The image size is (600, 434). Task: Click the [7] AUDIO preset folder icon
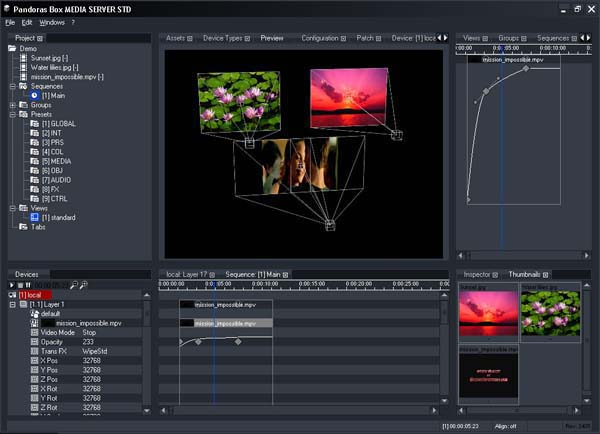34,180
